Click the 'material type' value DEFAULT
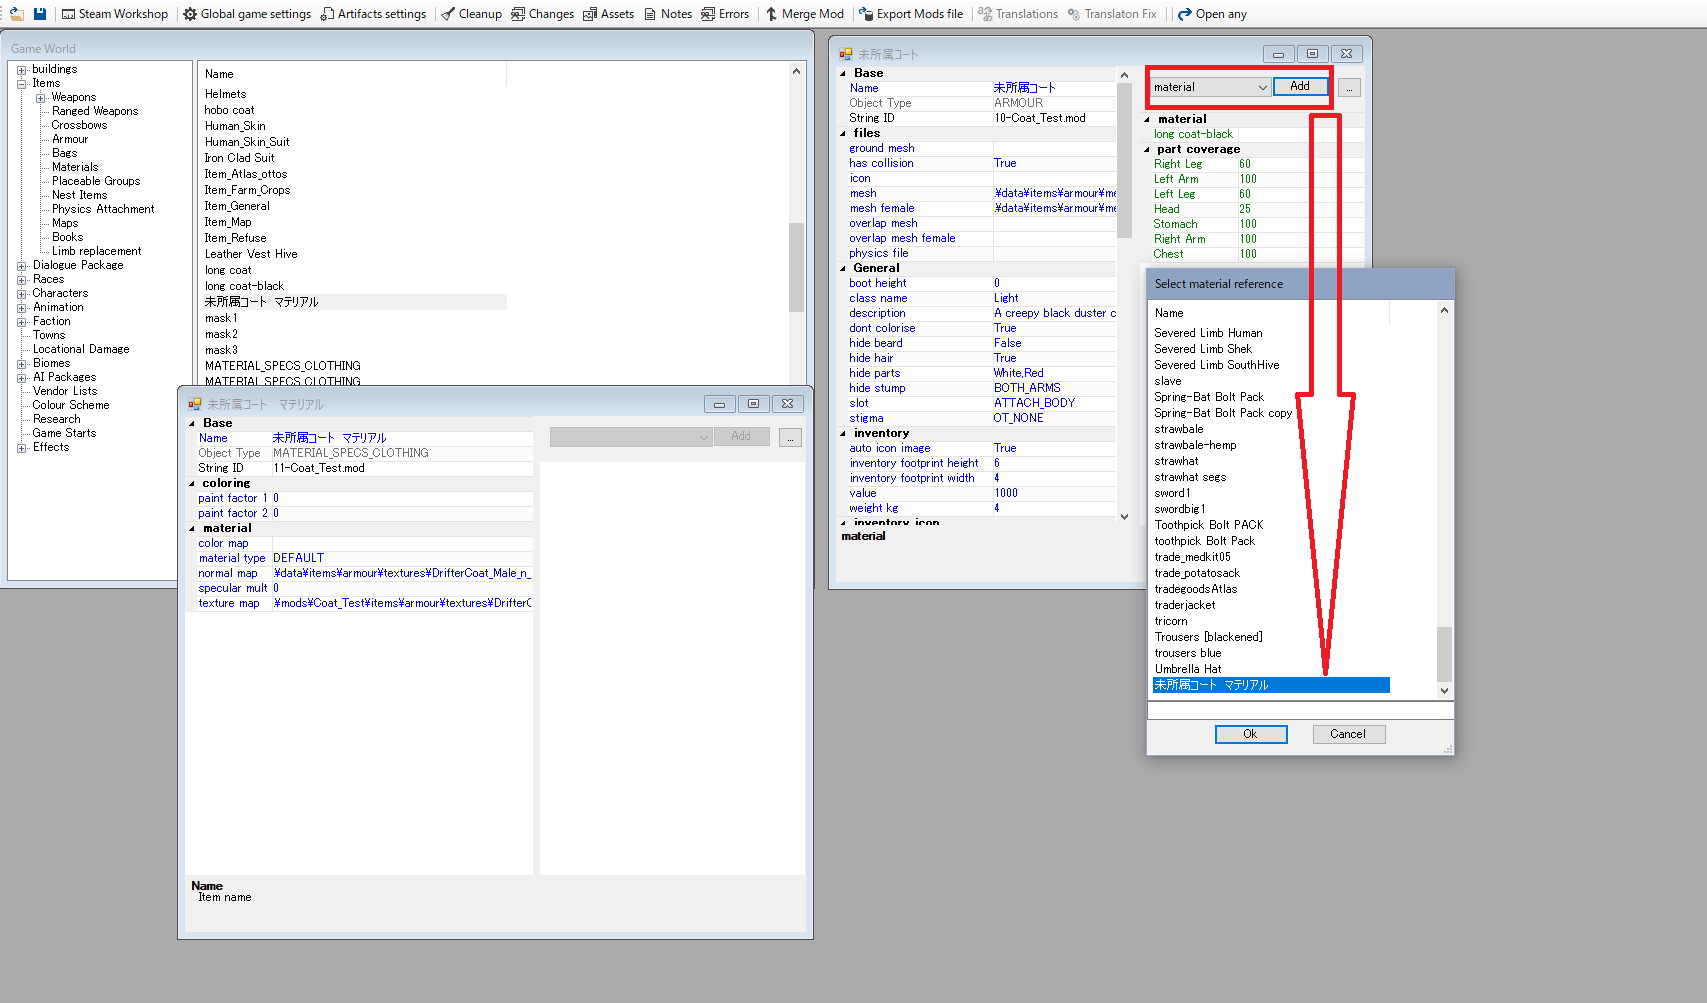The height and width of the screenshot is (1003, 1707). 402,558
